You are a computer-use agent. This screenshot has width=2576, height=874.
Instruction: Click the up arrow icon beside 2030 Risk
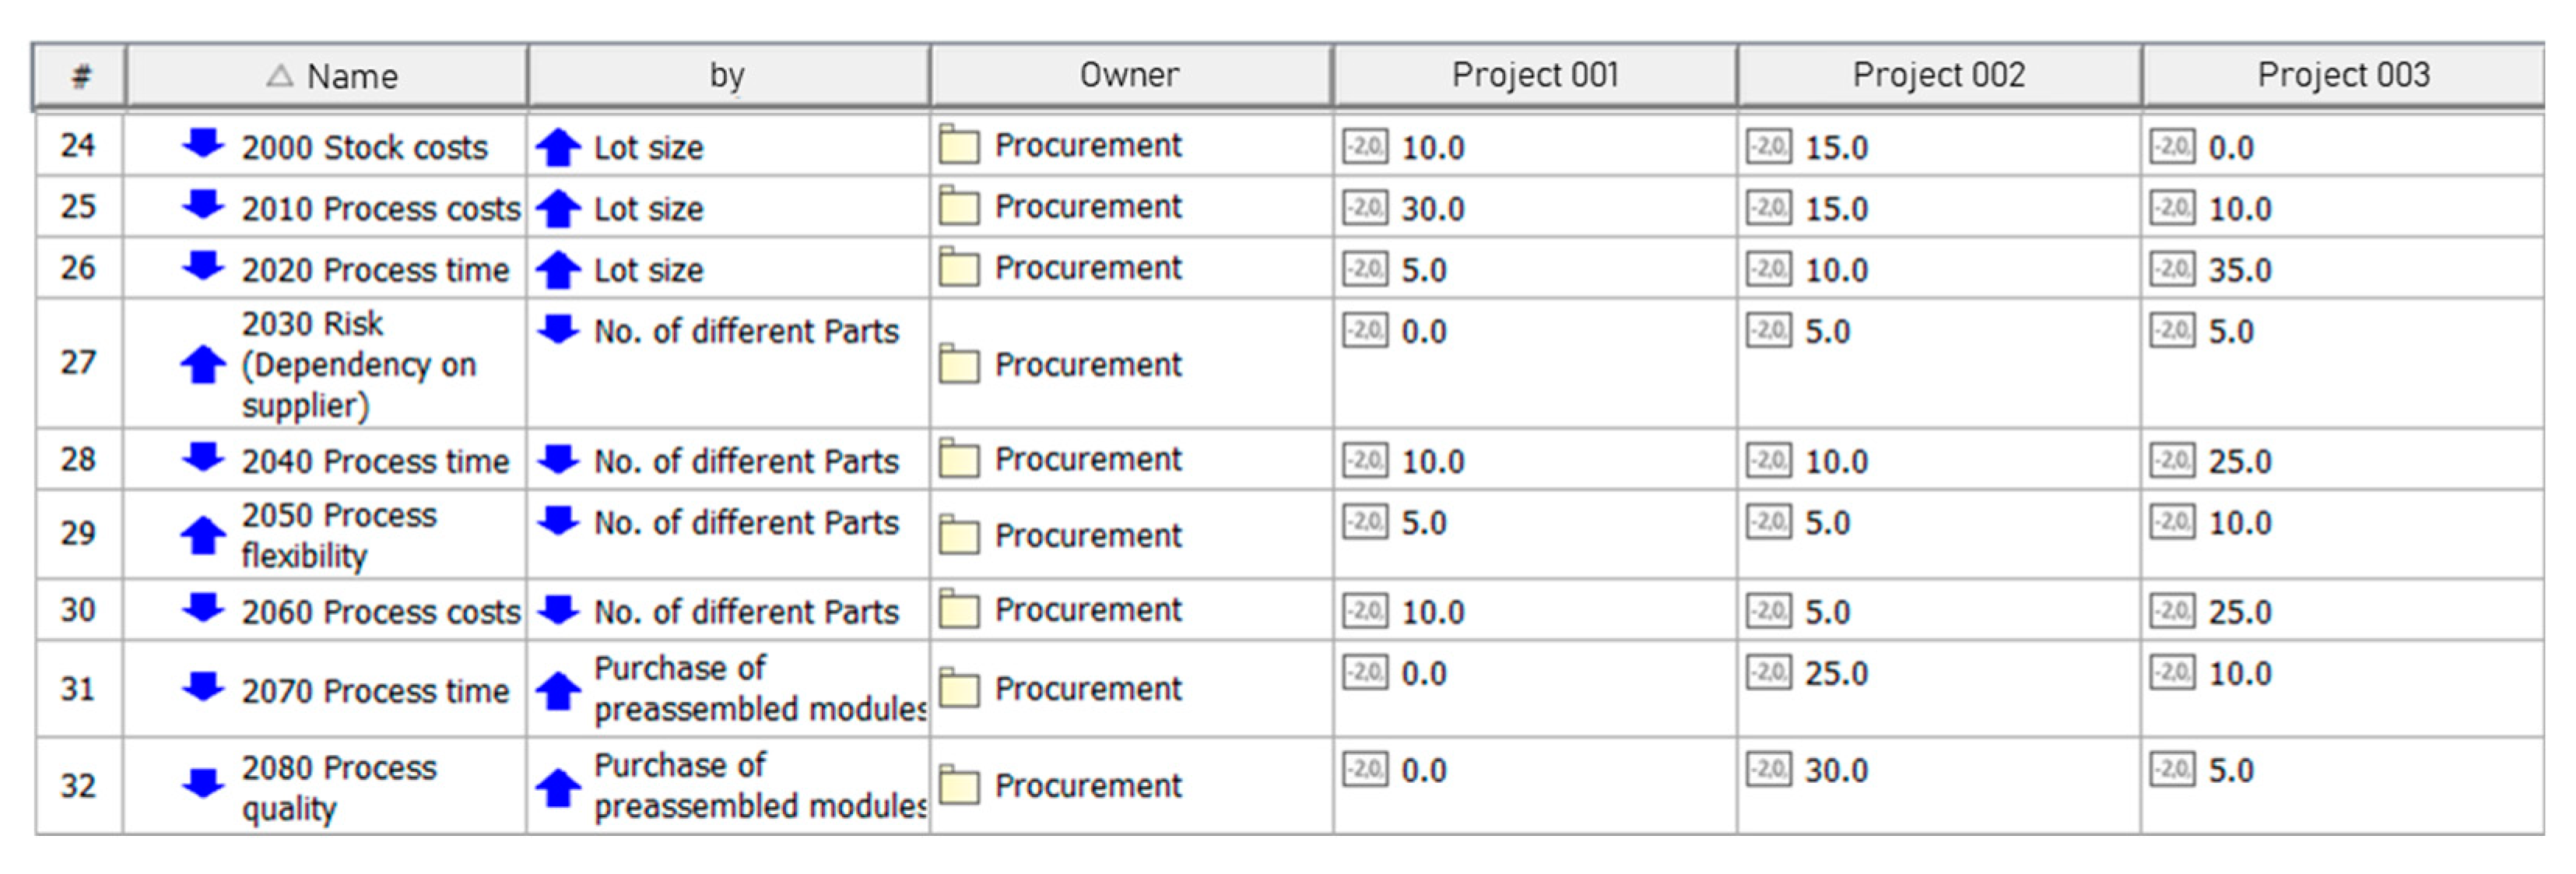(x=203, y=364)
